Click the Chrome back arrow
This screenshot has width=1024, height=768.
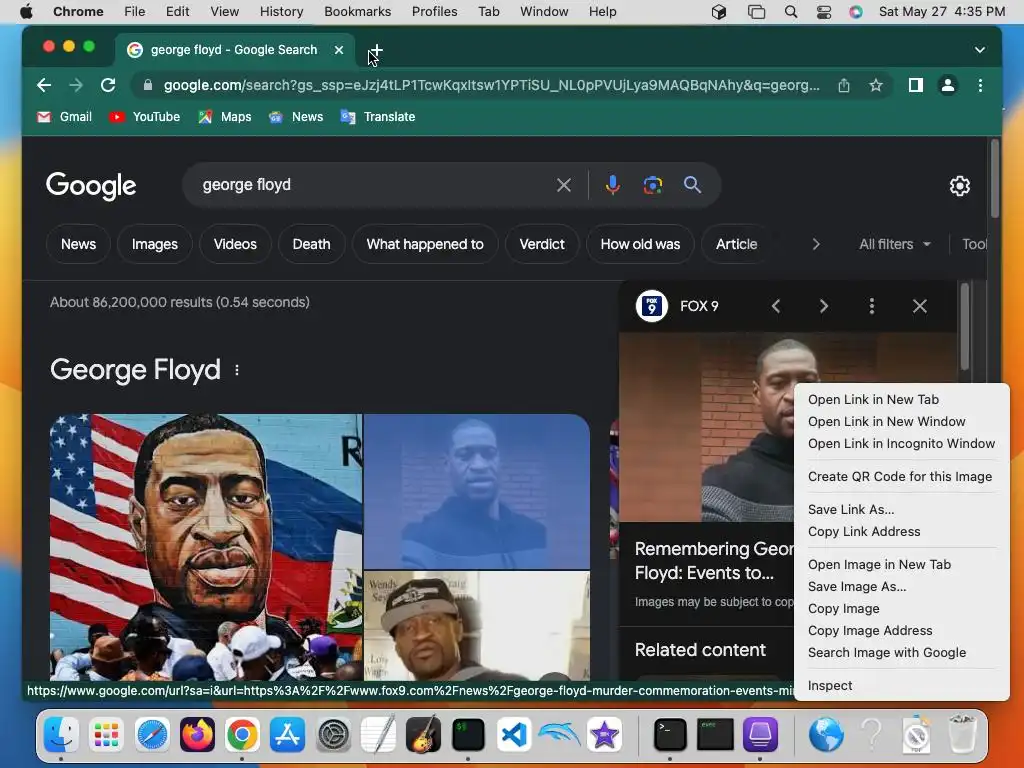point(44,85)
